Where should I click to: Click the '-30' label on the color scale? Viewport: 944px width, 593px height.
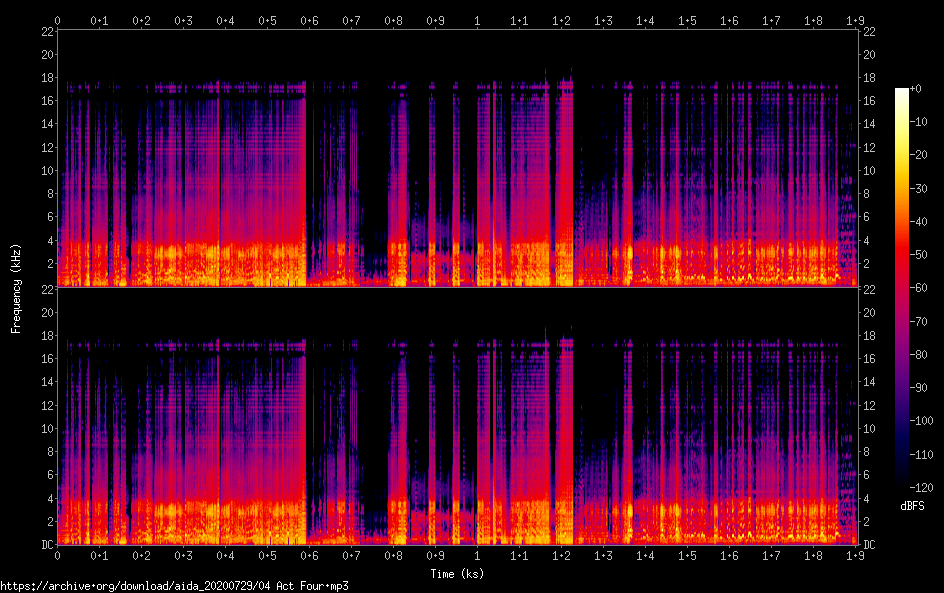click(x=919, y=188)
